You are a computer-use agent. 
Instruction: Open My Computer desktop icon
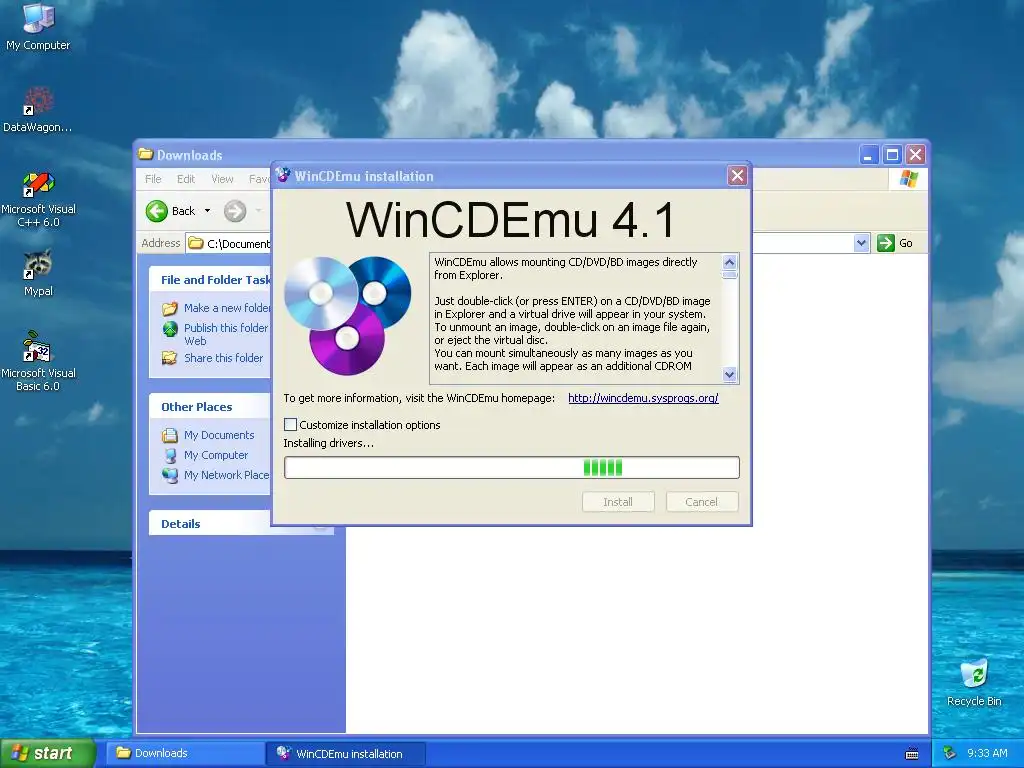38,26
